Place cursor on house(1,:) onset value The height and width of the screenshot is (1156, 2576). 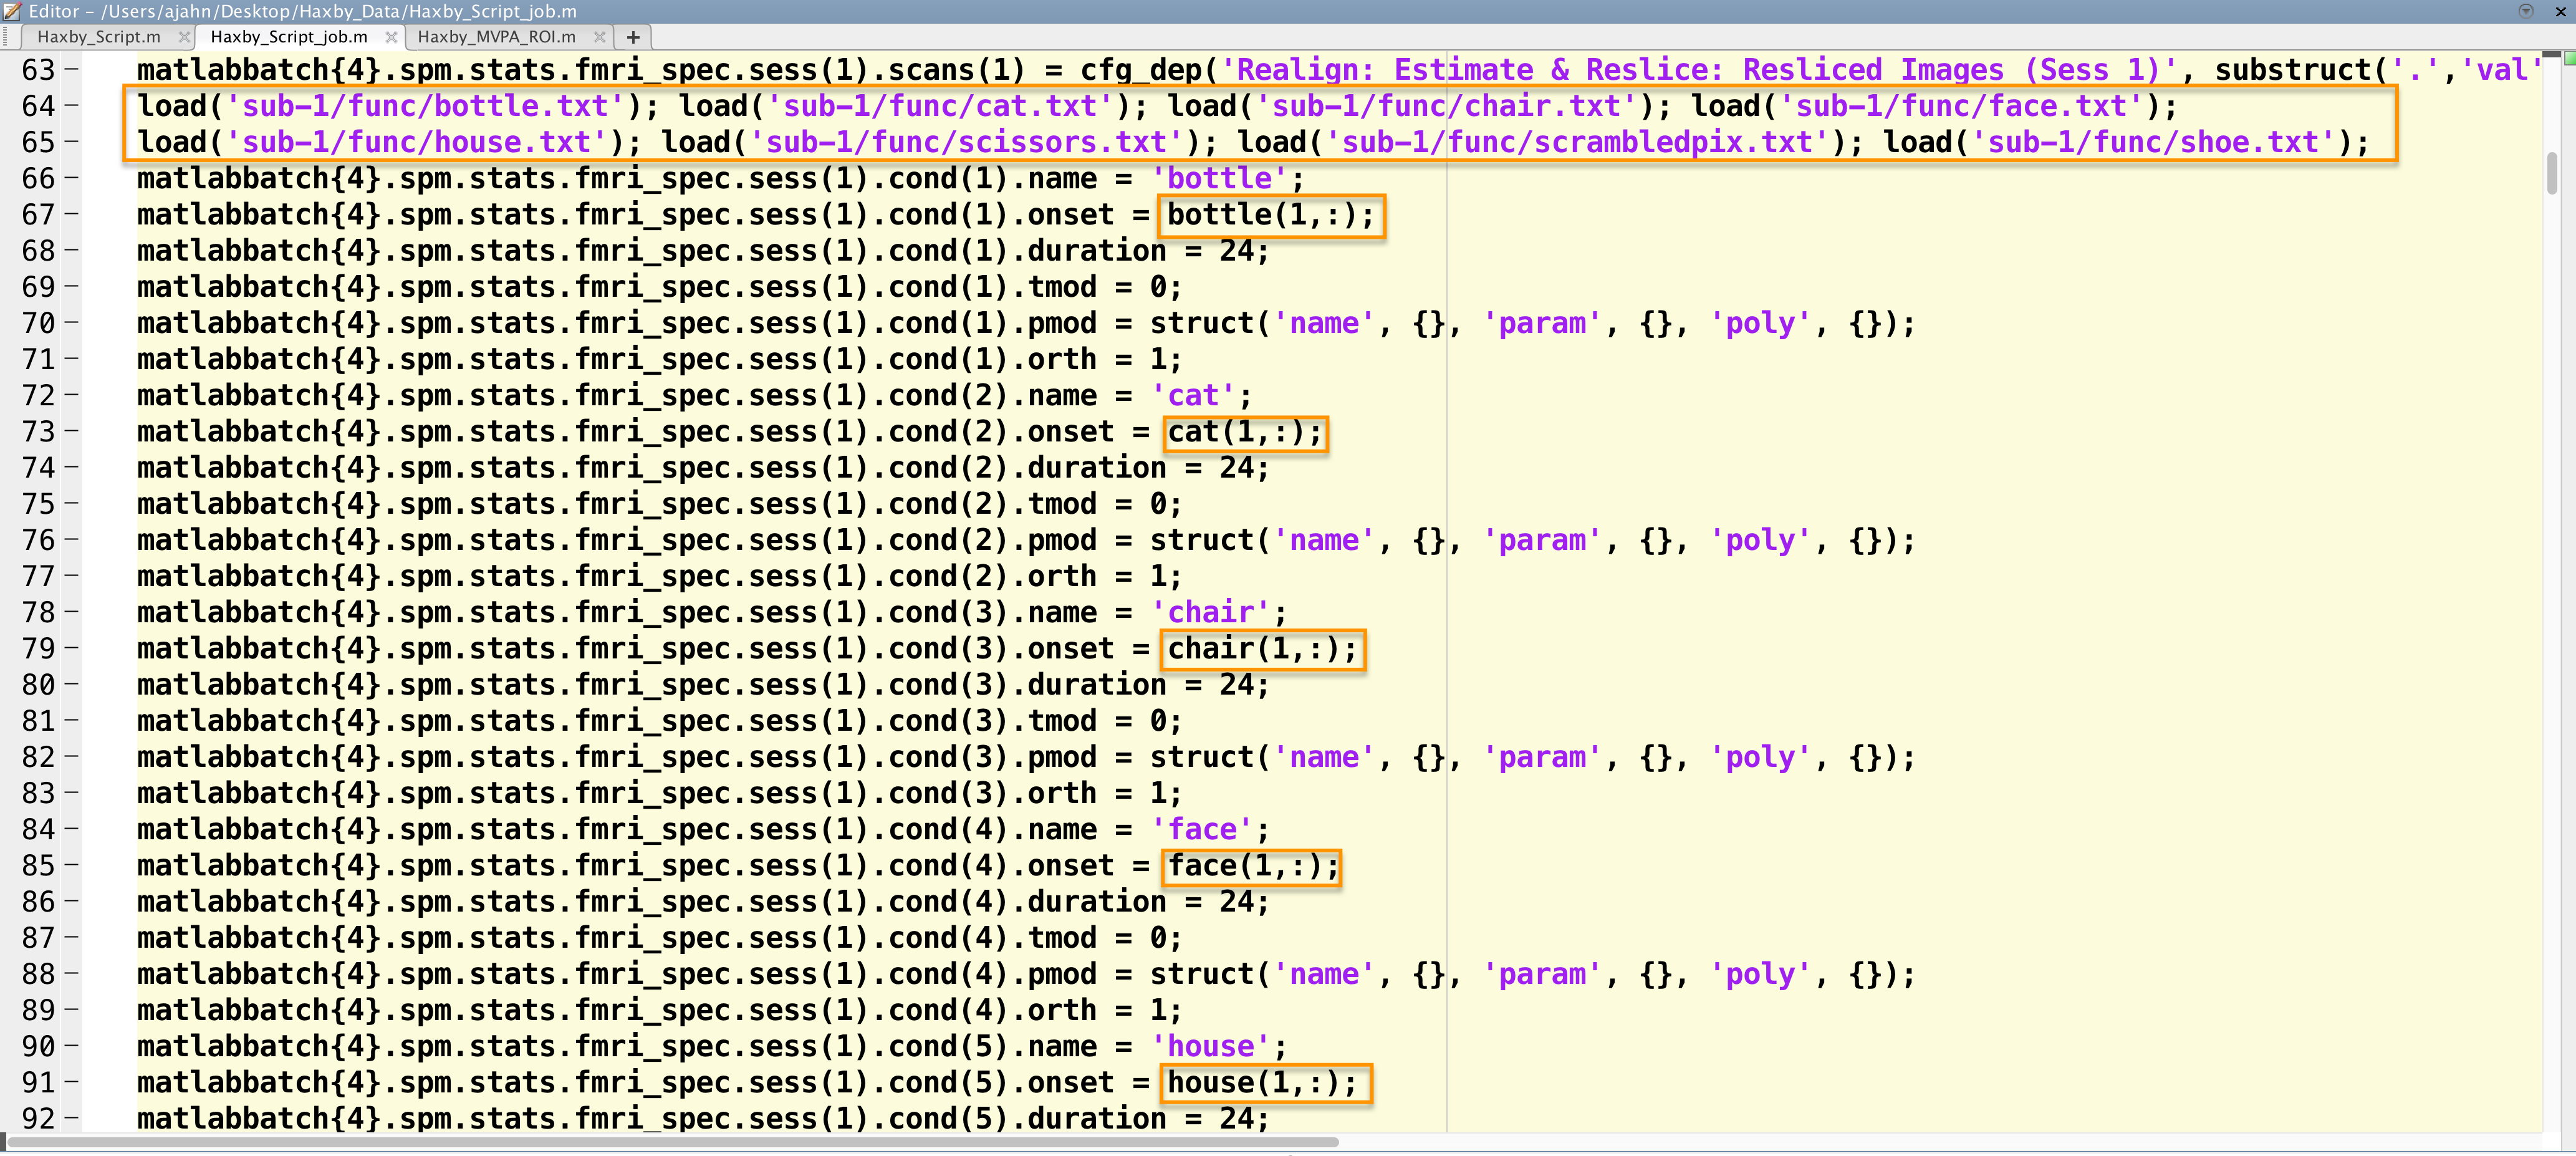tap(1262, 1083)
